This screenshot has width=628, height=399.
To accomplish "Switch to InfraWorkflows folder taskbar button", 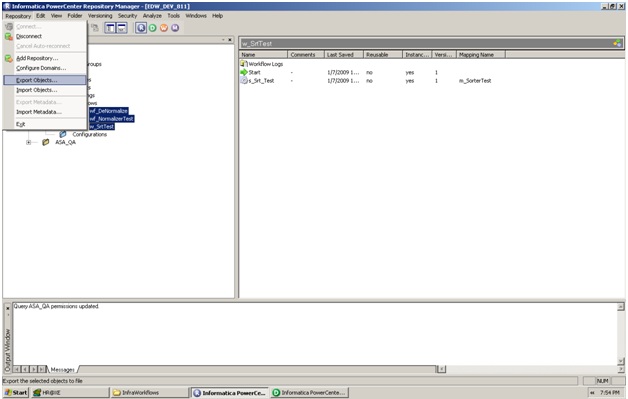I will [x=149, y=393].
